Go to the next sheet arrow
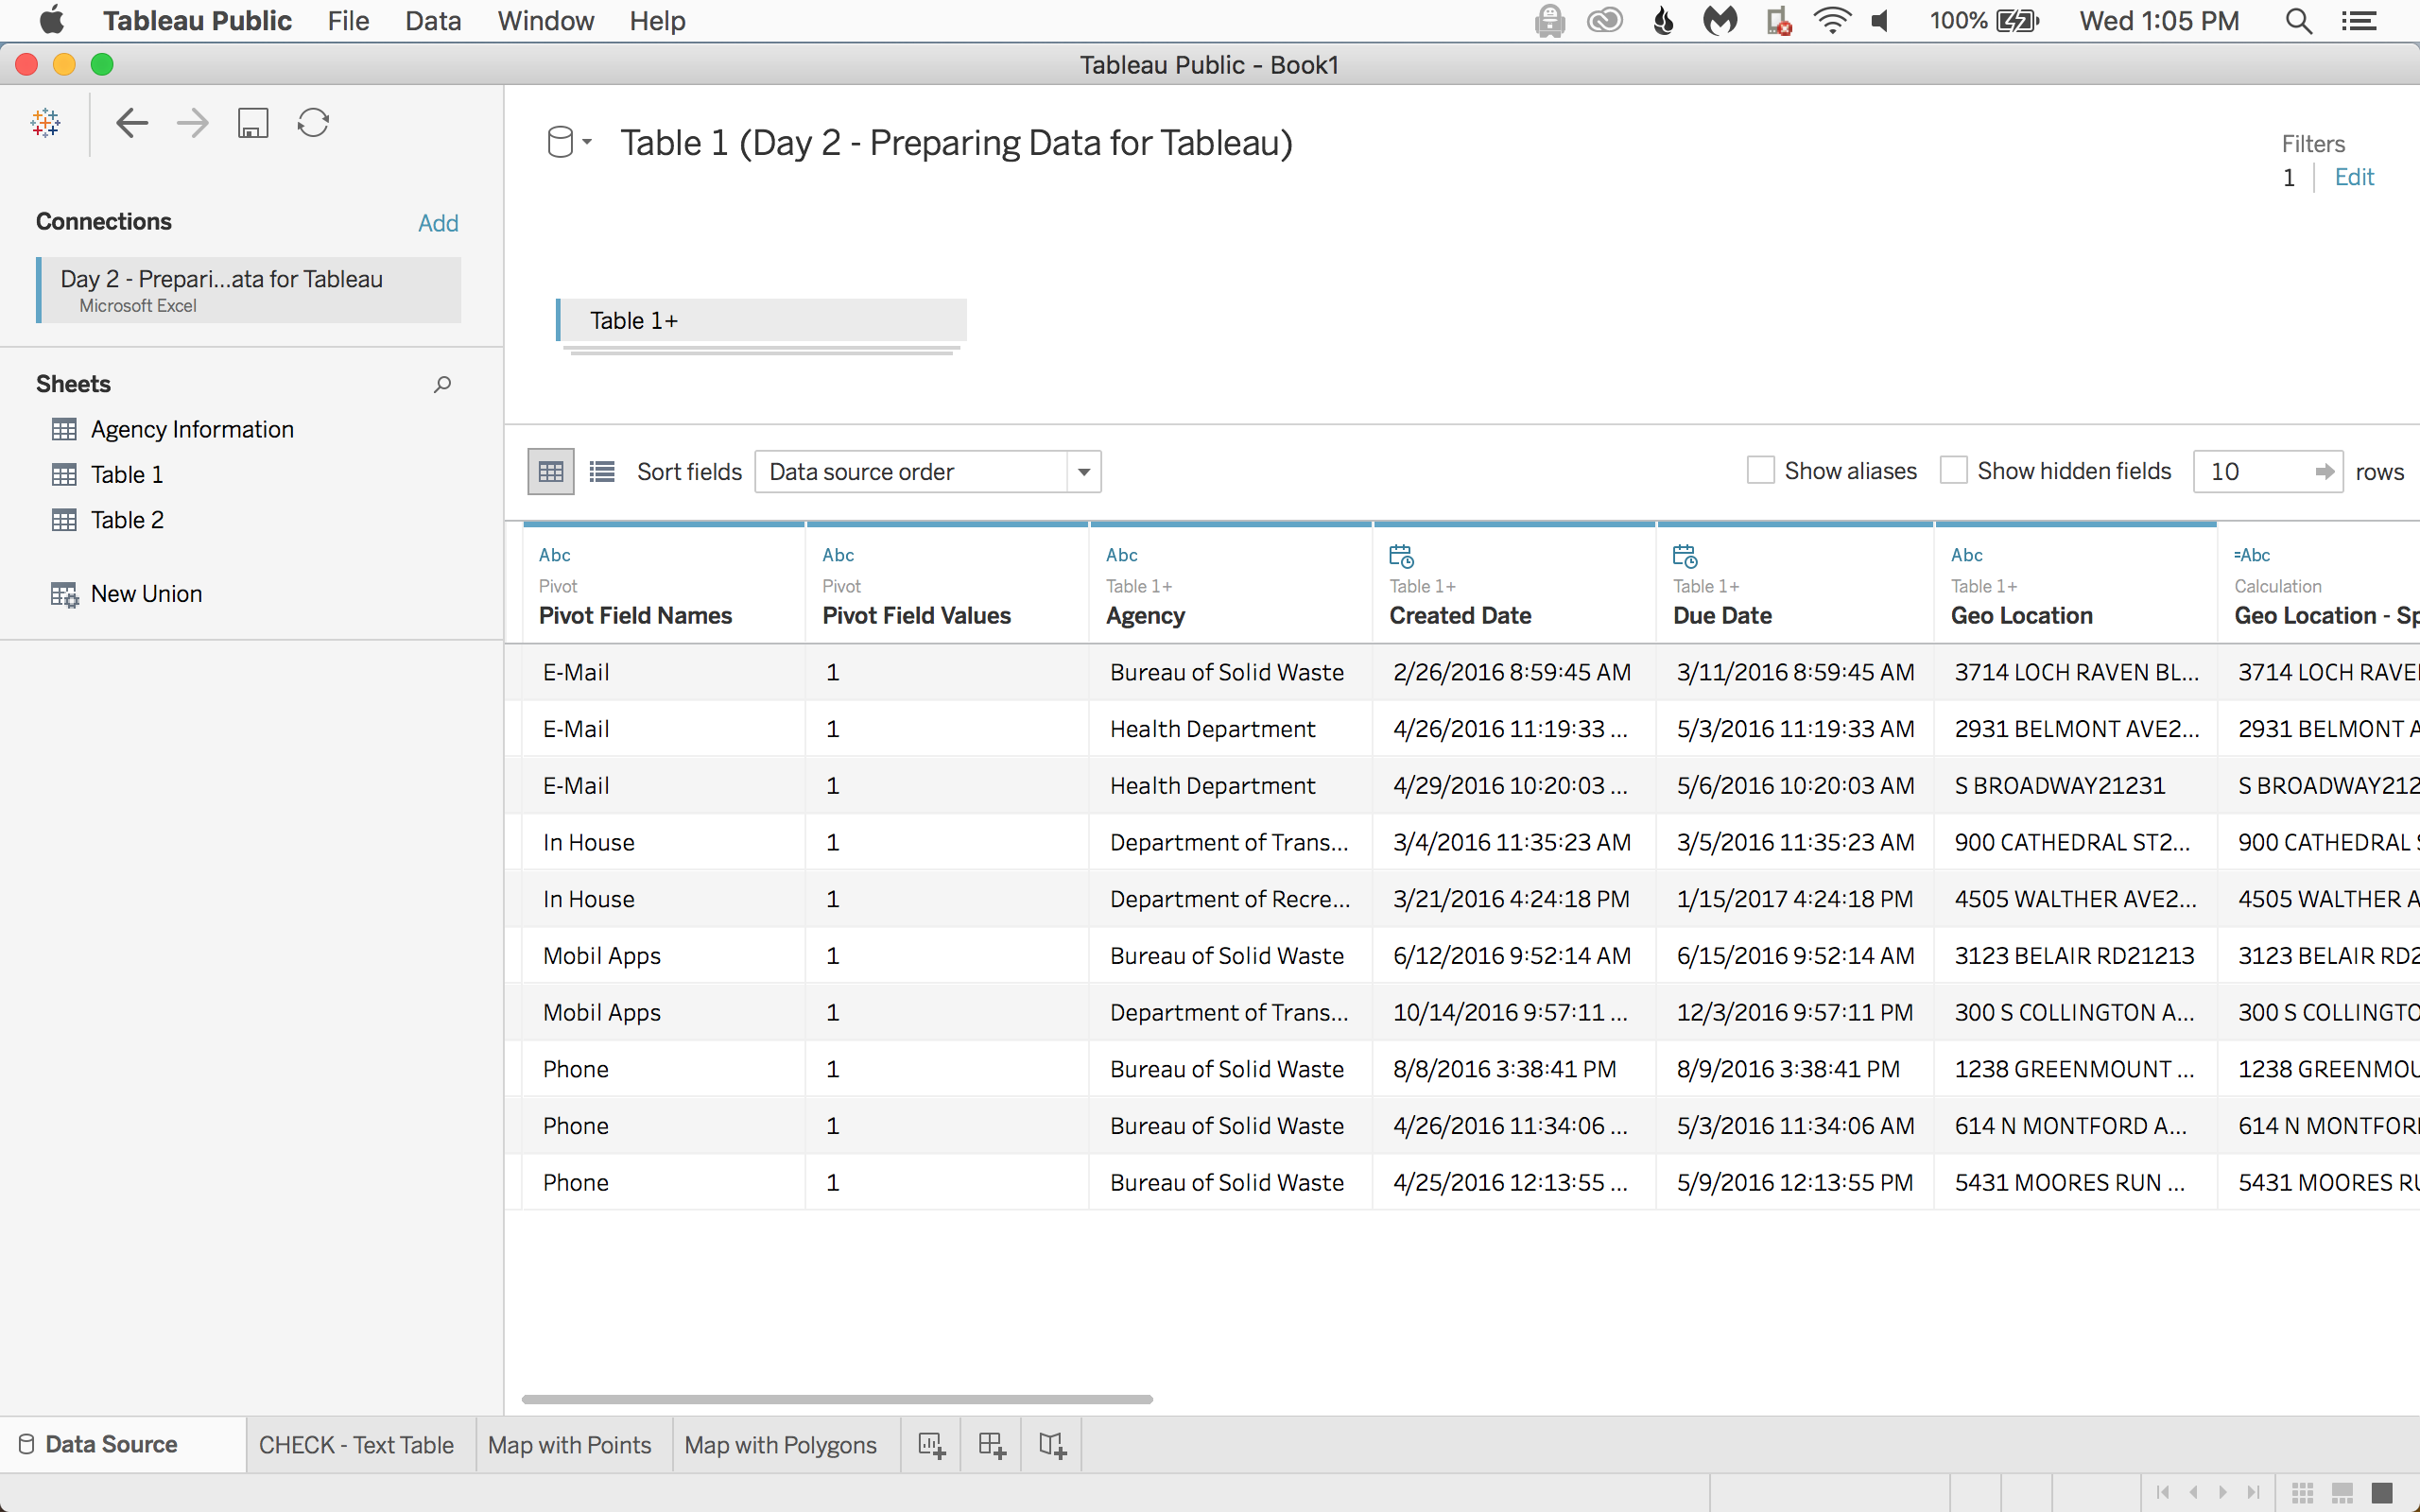Image resolution: width=2420 pixels, height=1512 pixels. [2223, 1492]
